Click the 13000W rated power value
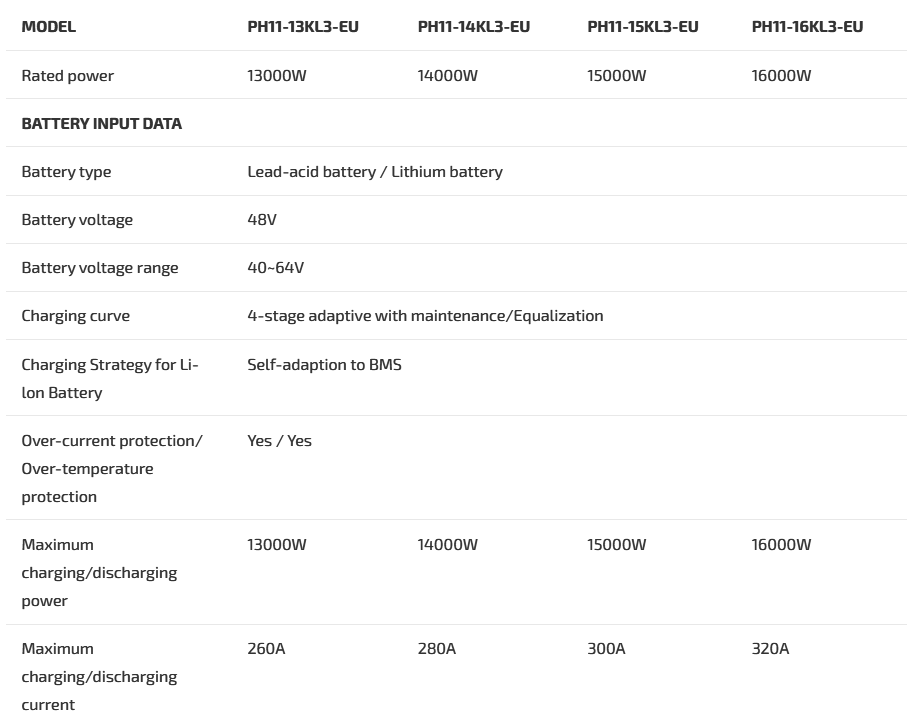908x724 pixels. (x=277, y=76)
